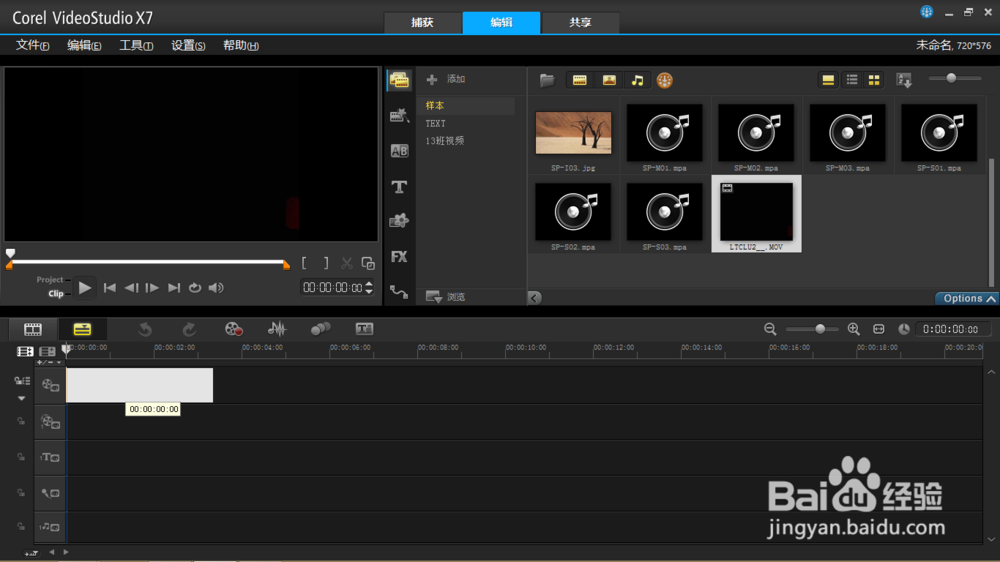Open the Media library panel icon
The width and height of the screenshot is (1000, 562).
point(399,80)
